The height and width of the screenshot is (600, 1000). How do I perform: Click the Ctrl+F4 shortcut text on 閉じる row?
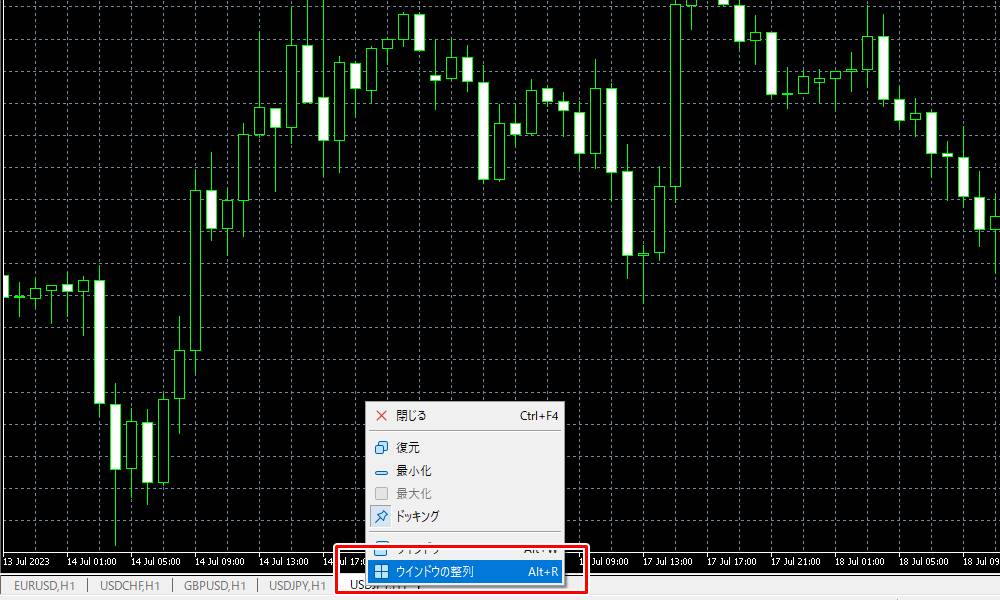(538, 416)
